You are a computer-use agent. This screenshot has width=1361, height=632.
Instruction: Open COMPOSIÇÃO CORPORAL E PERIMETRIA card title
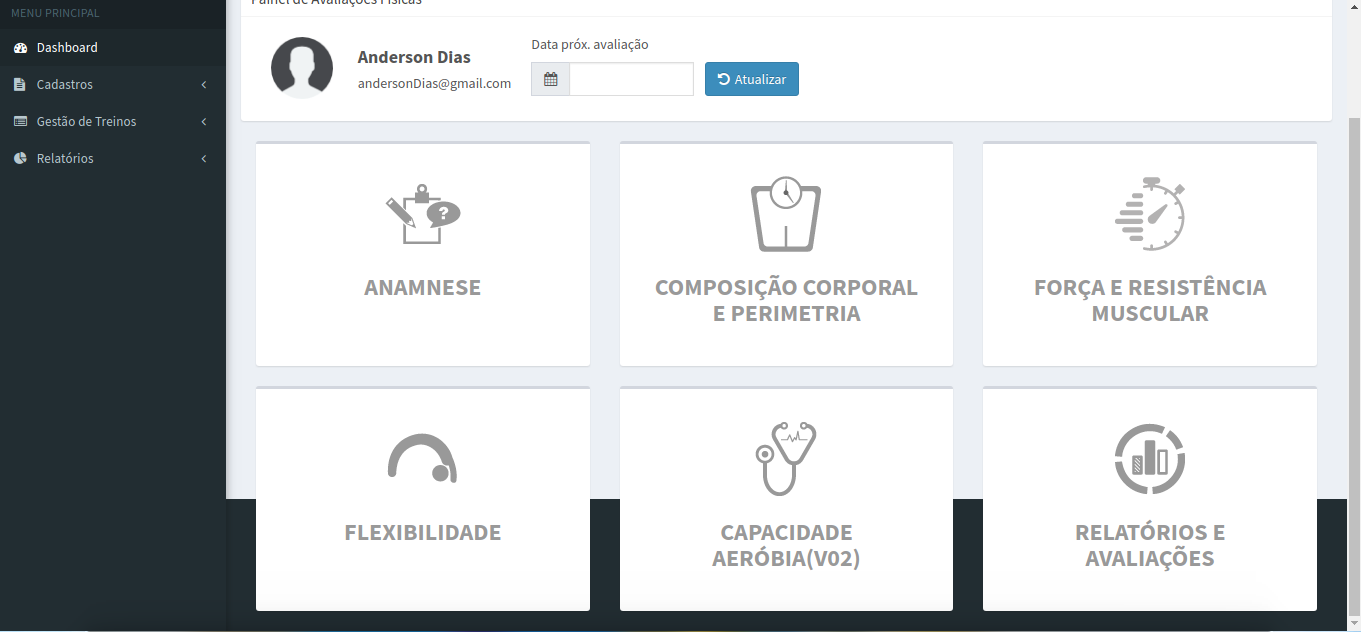[786, 300]
